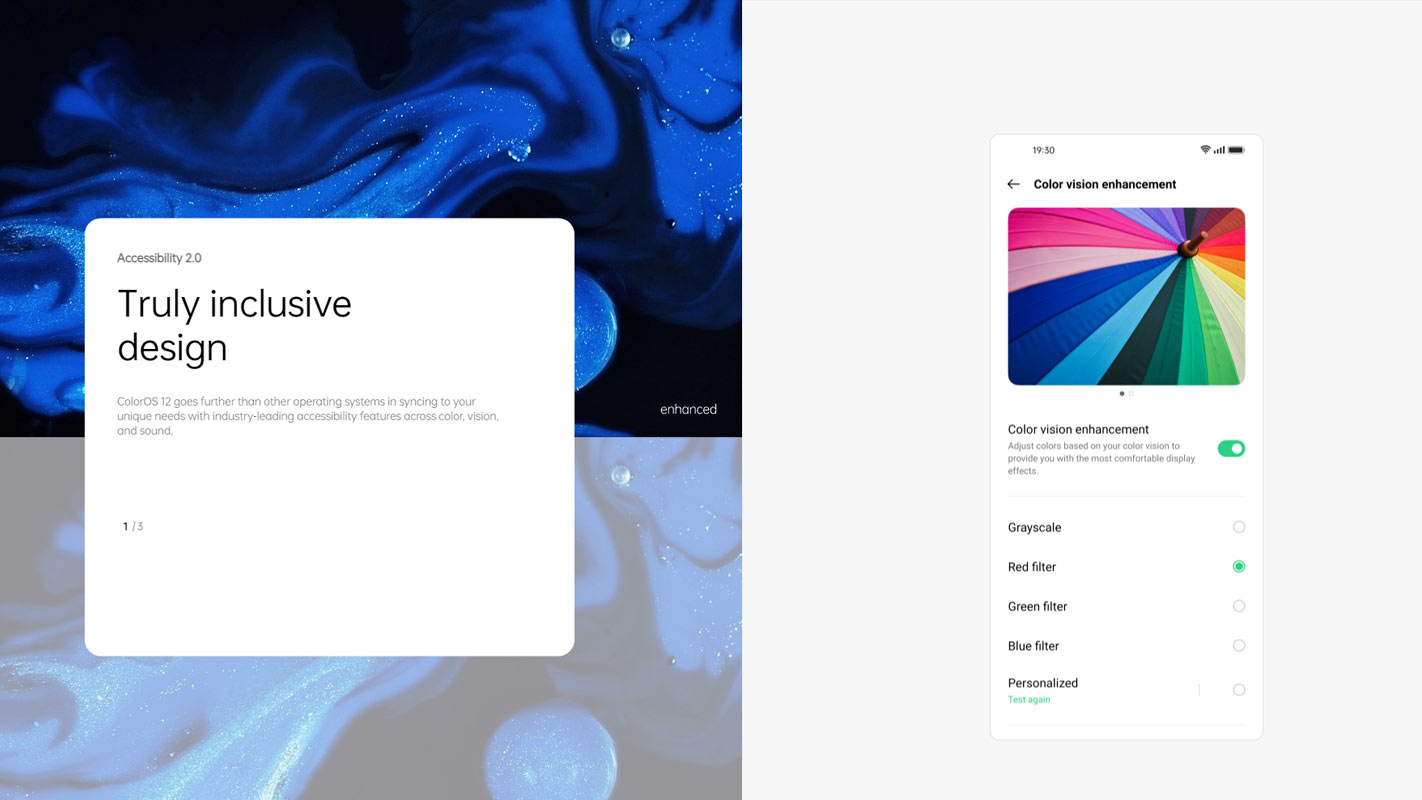Screen dimensions: 1422x800
Task: Click the 'Accessibility 2.0' label
Action: point(159,258)
